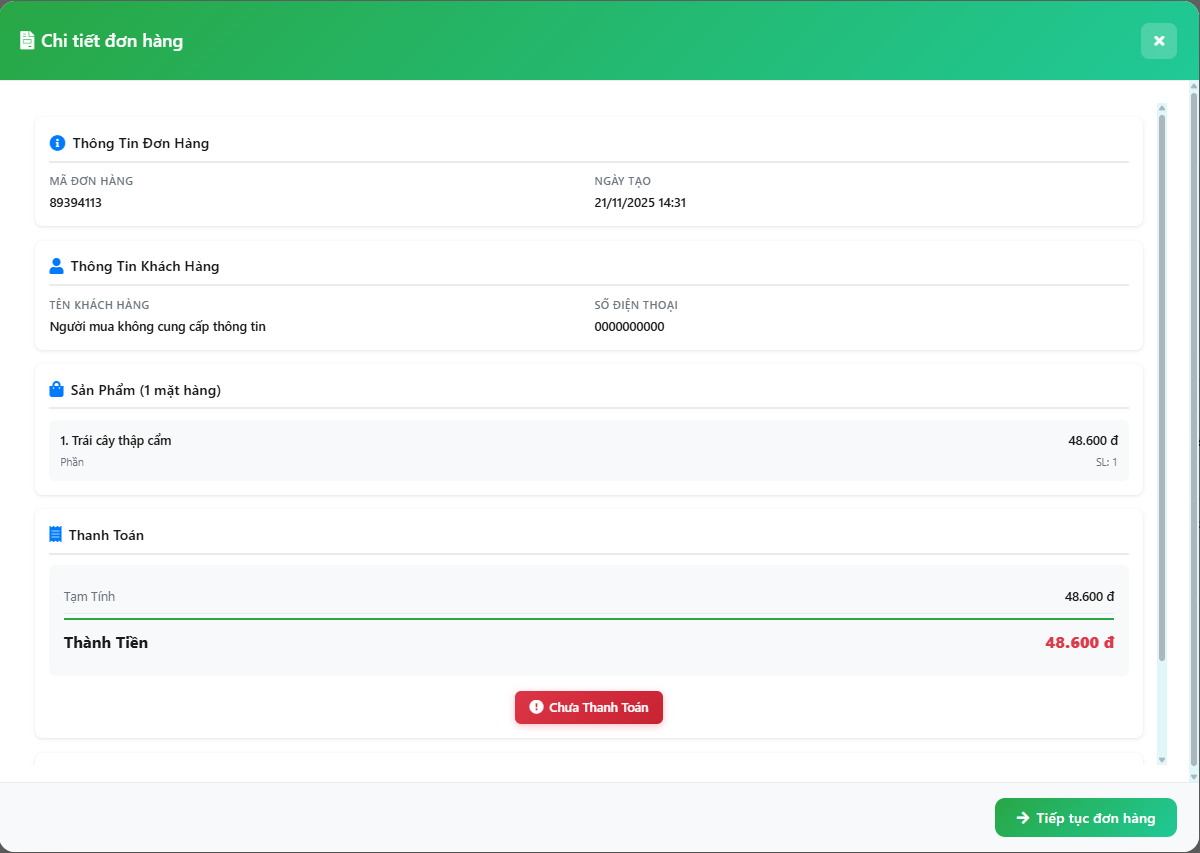Click the user icon beside Thông Tin Khách Hàng
This screenshot has width=1200, height=853.
coord(56,266)
